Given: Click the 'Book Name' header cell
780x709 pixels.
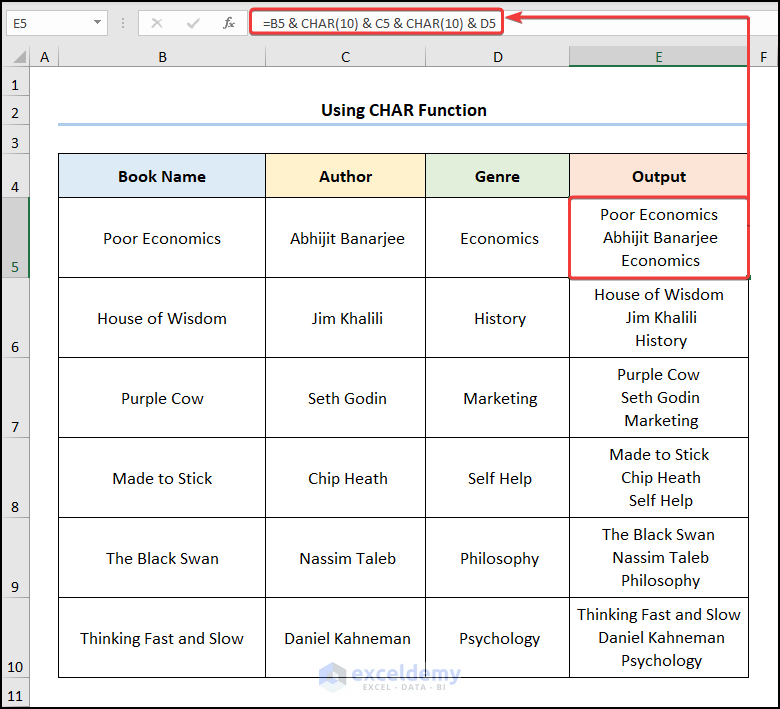Looking at the screenshot, I should coord(162,176).
